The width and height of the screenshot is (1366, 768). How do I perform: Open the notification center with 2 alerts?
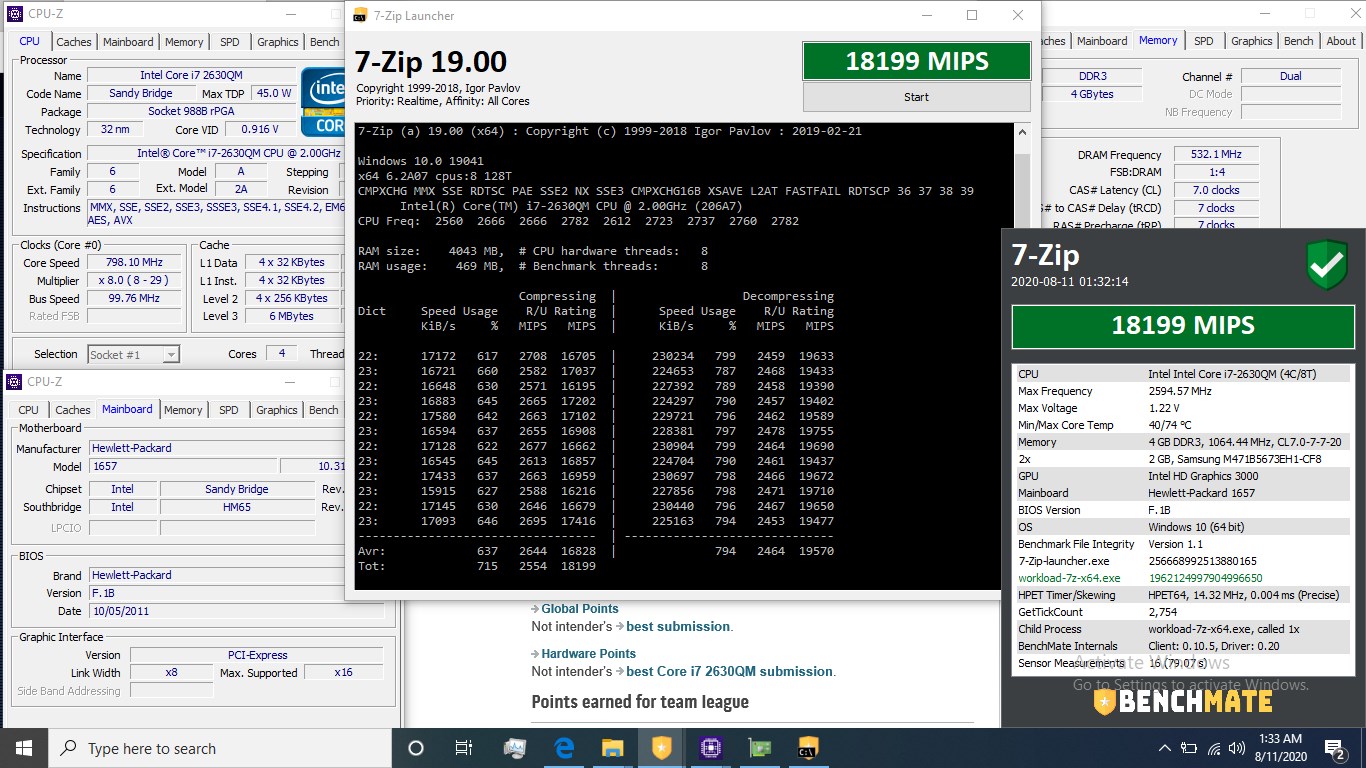click(1335, 748)
